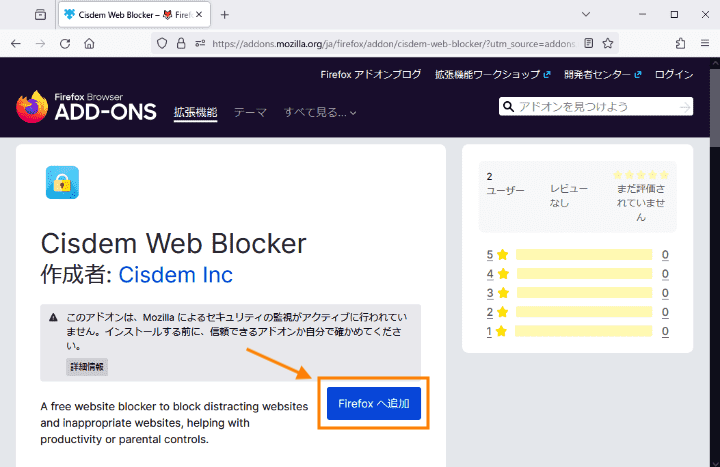720x467 pixels.
Task: Click the 詳細情報 button
Action: pyautogui.click(x=87, y=367)
